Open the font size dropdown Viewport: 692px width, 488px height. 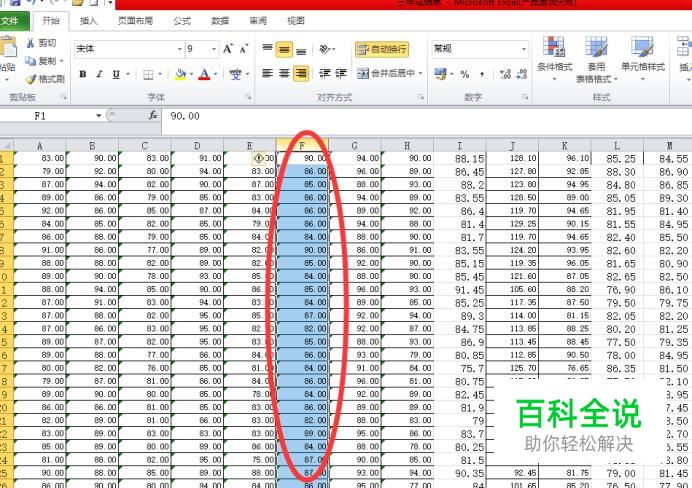pos(214,49)
